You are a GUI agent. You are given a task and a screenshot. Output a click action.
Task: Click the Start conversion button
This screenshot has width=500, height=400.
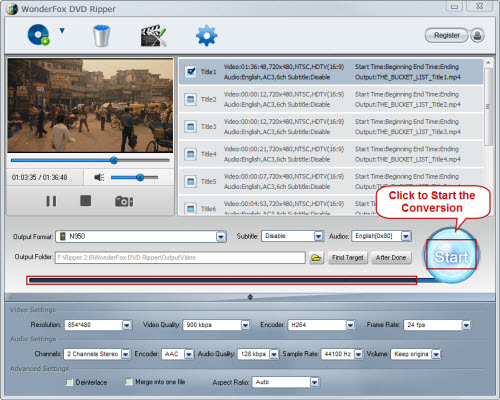click(451, 256)
